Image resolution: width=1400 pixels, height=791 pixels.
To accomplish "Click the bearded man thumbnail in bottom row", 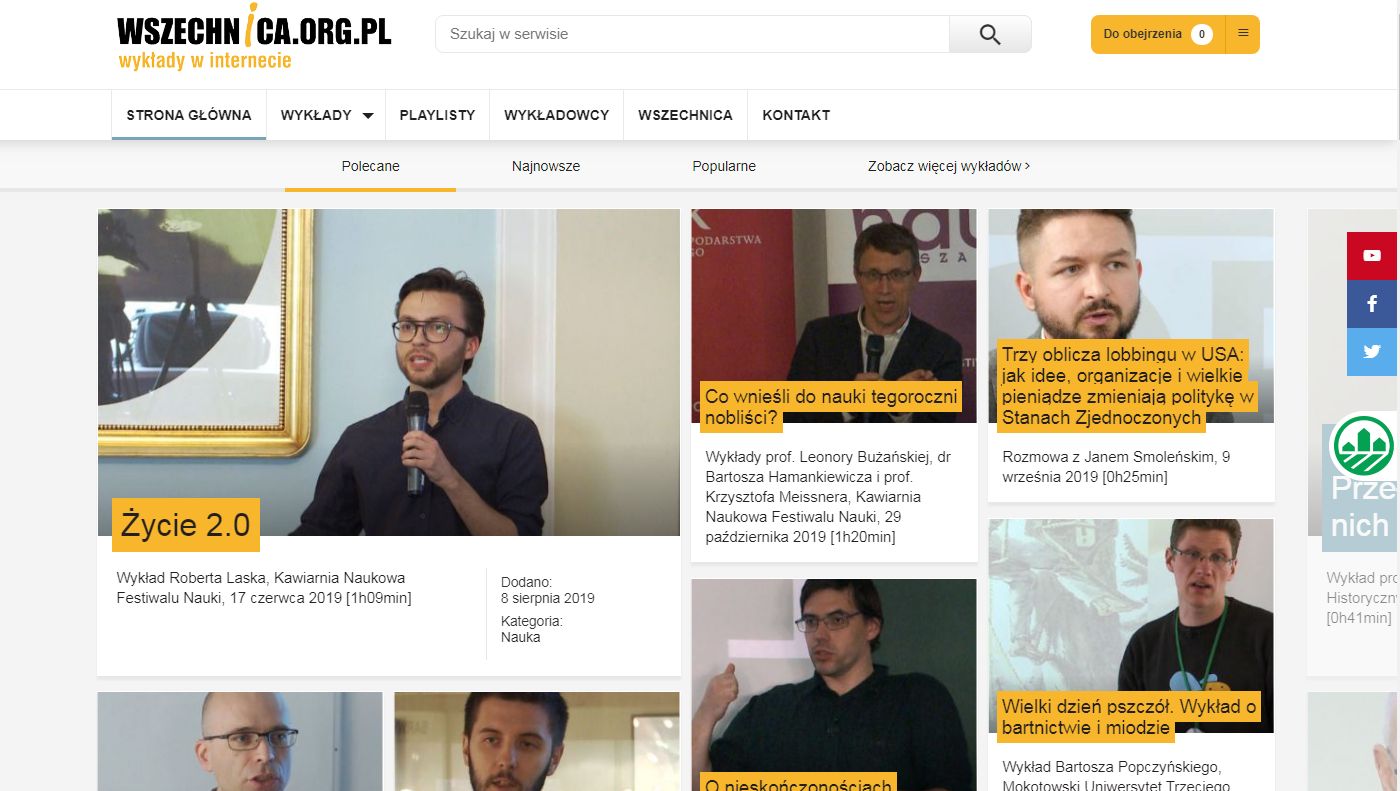I will point(537,741).
